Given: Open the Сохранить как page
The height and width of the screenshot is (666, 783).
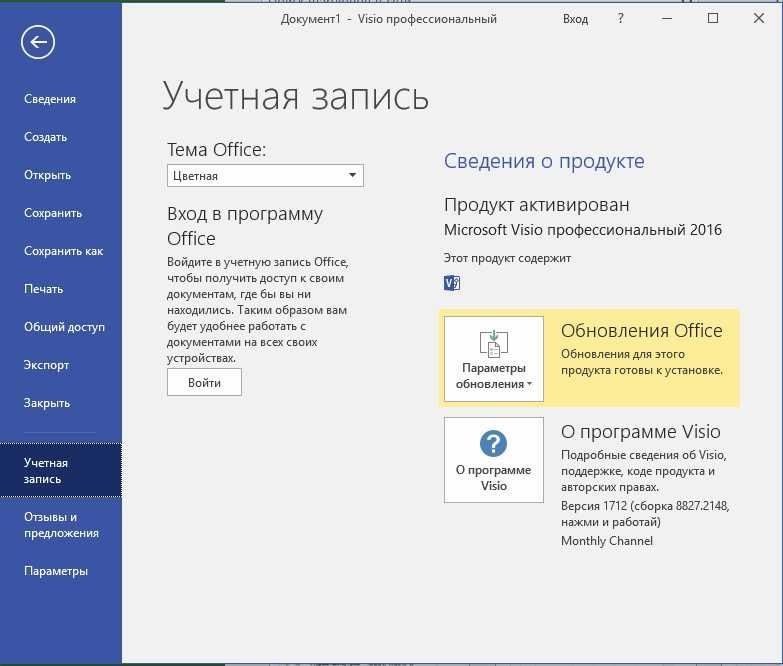Looking at the screenshot, I should [63, 251].
